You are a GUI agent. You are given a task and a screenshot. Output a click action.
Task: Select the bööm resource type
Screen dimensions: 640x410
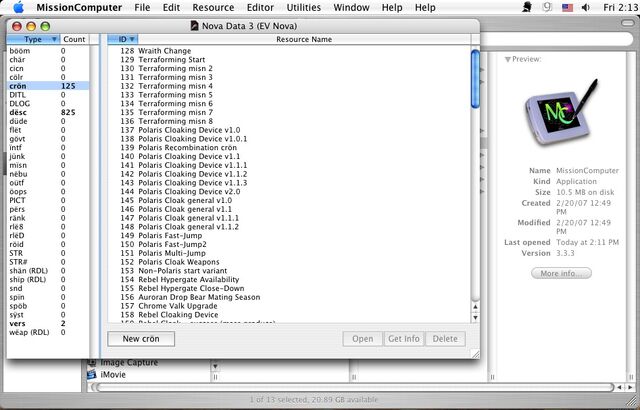48,51
